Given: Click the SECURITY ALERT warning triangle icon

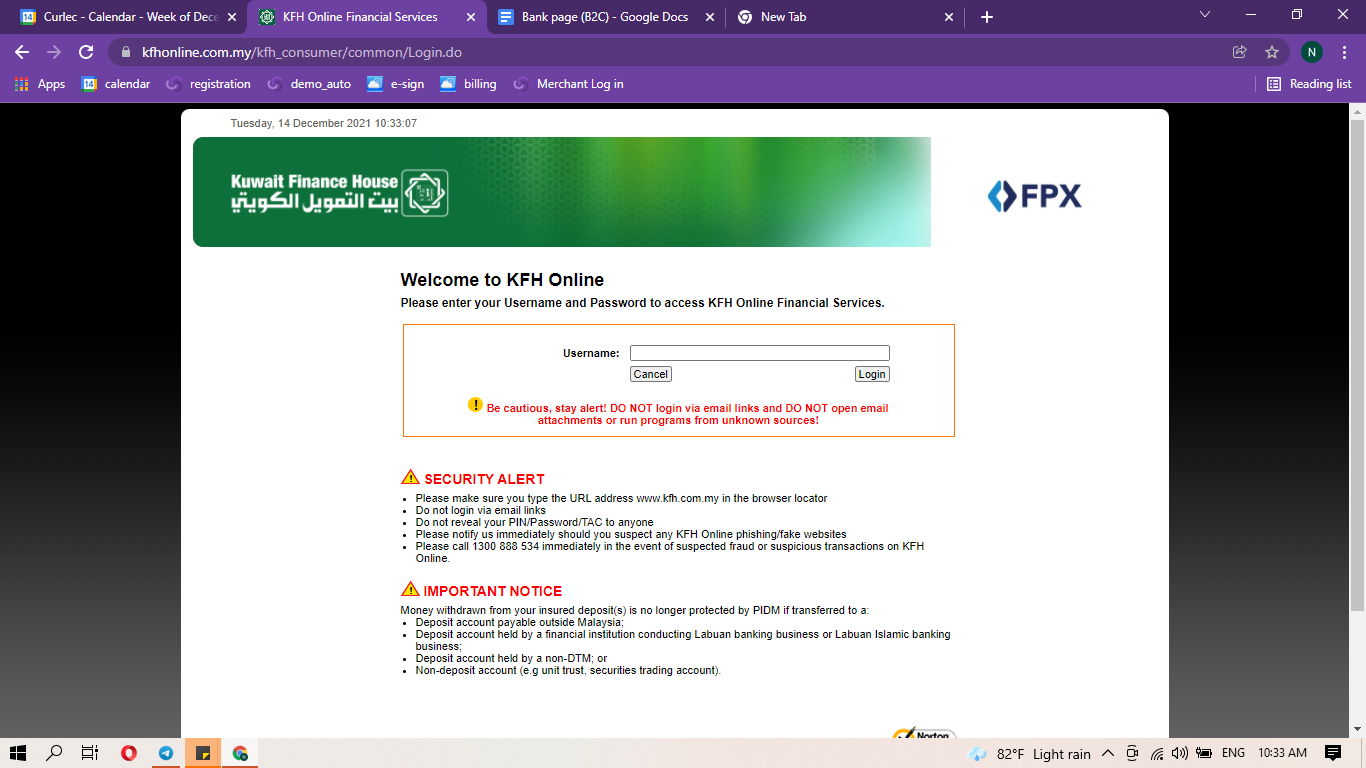Looking at the screenshot, I should pos(410,477).
